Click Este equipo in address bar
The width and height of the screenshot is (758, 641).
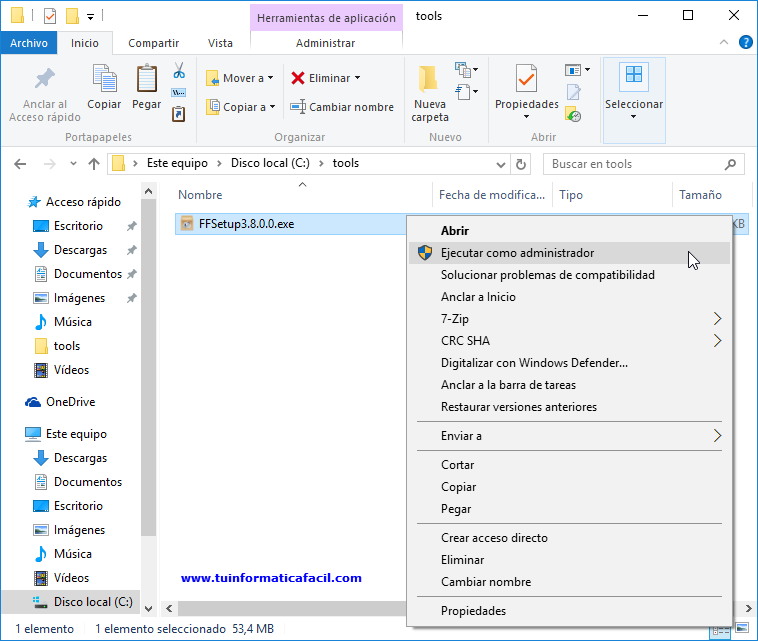(177, 163)
